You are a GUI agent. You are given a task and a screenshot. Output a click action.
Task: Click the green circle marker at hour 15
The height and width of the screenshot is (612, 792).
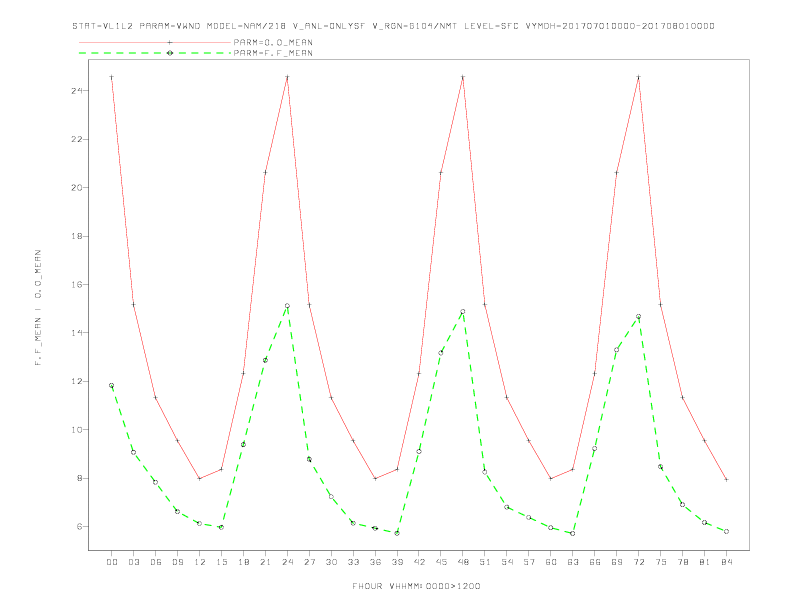(x=221, y=527)
